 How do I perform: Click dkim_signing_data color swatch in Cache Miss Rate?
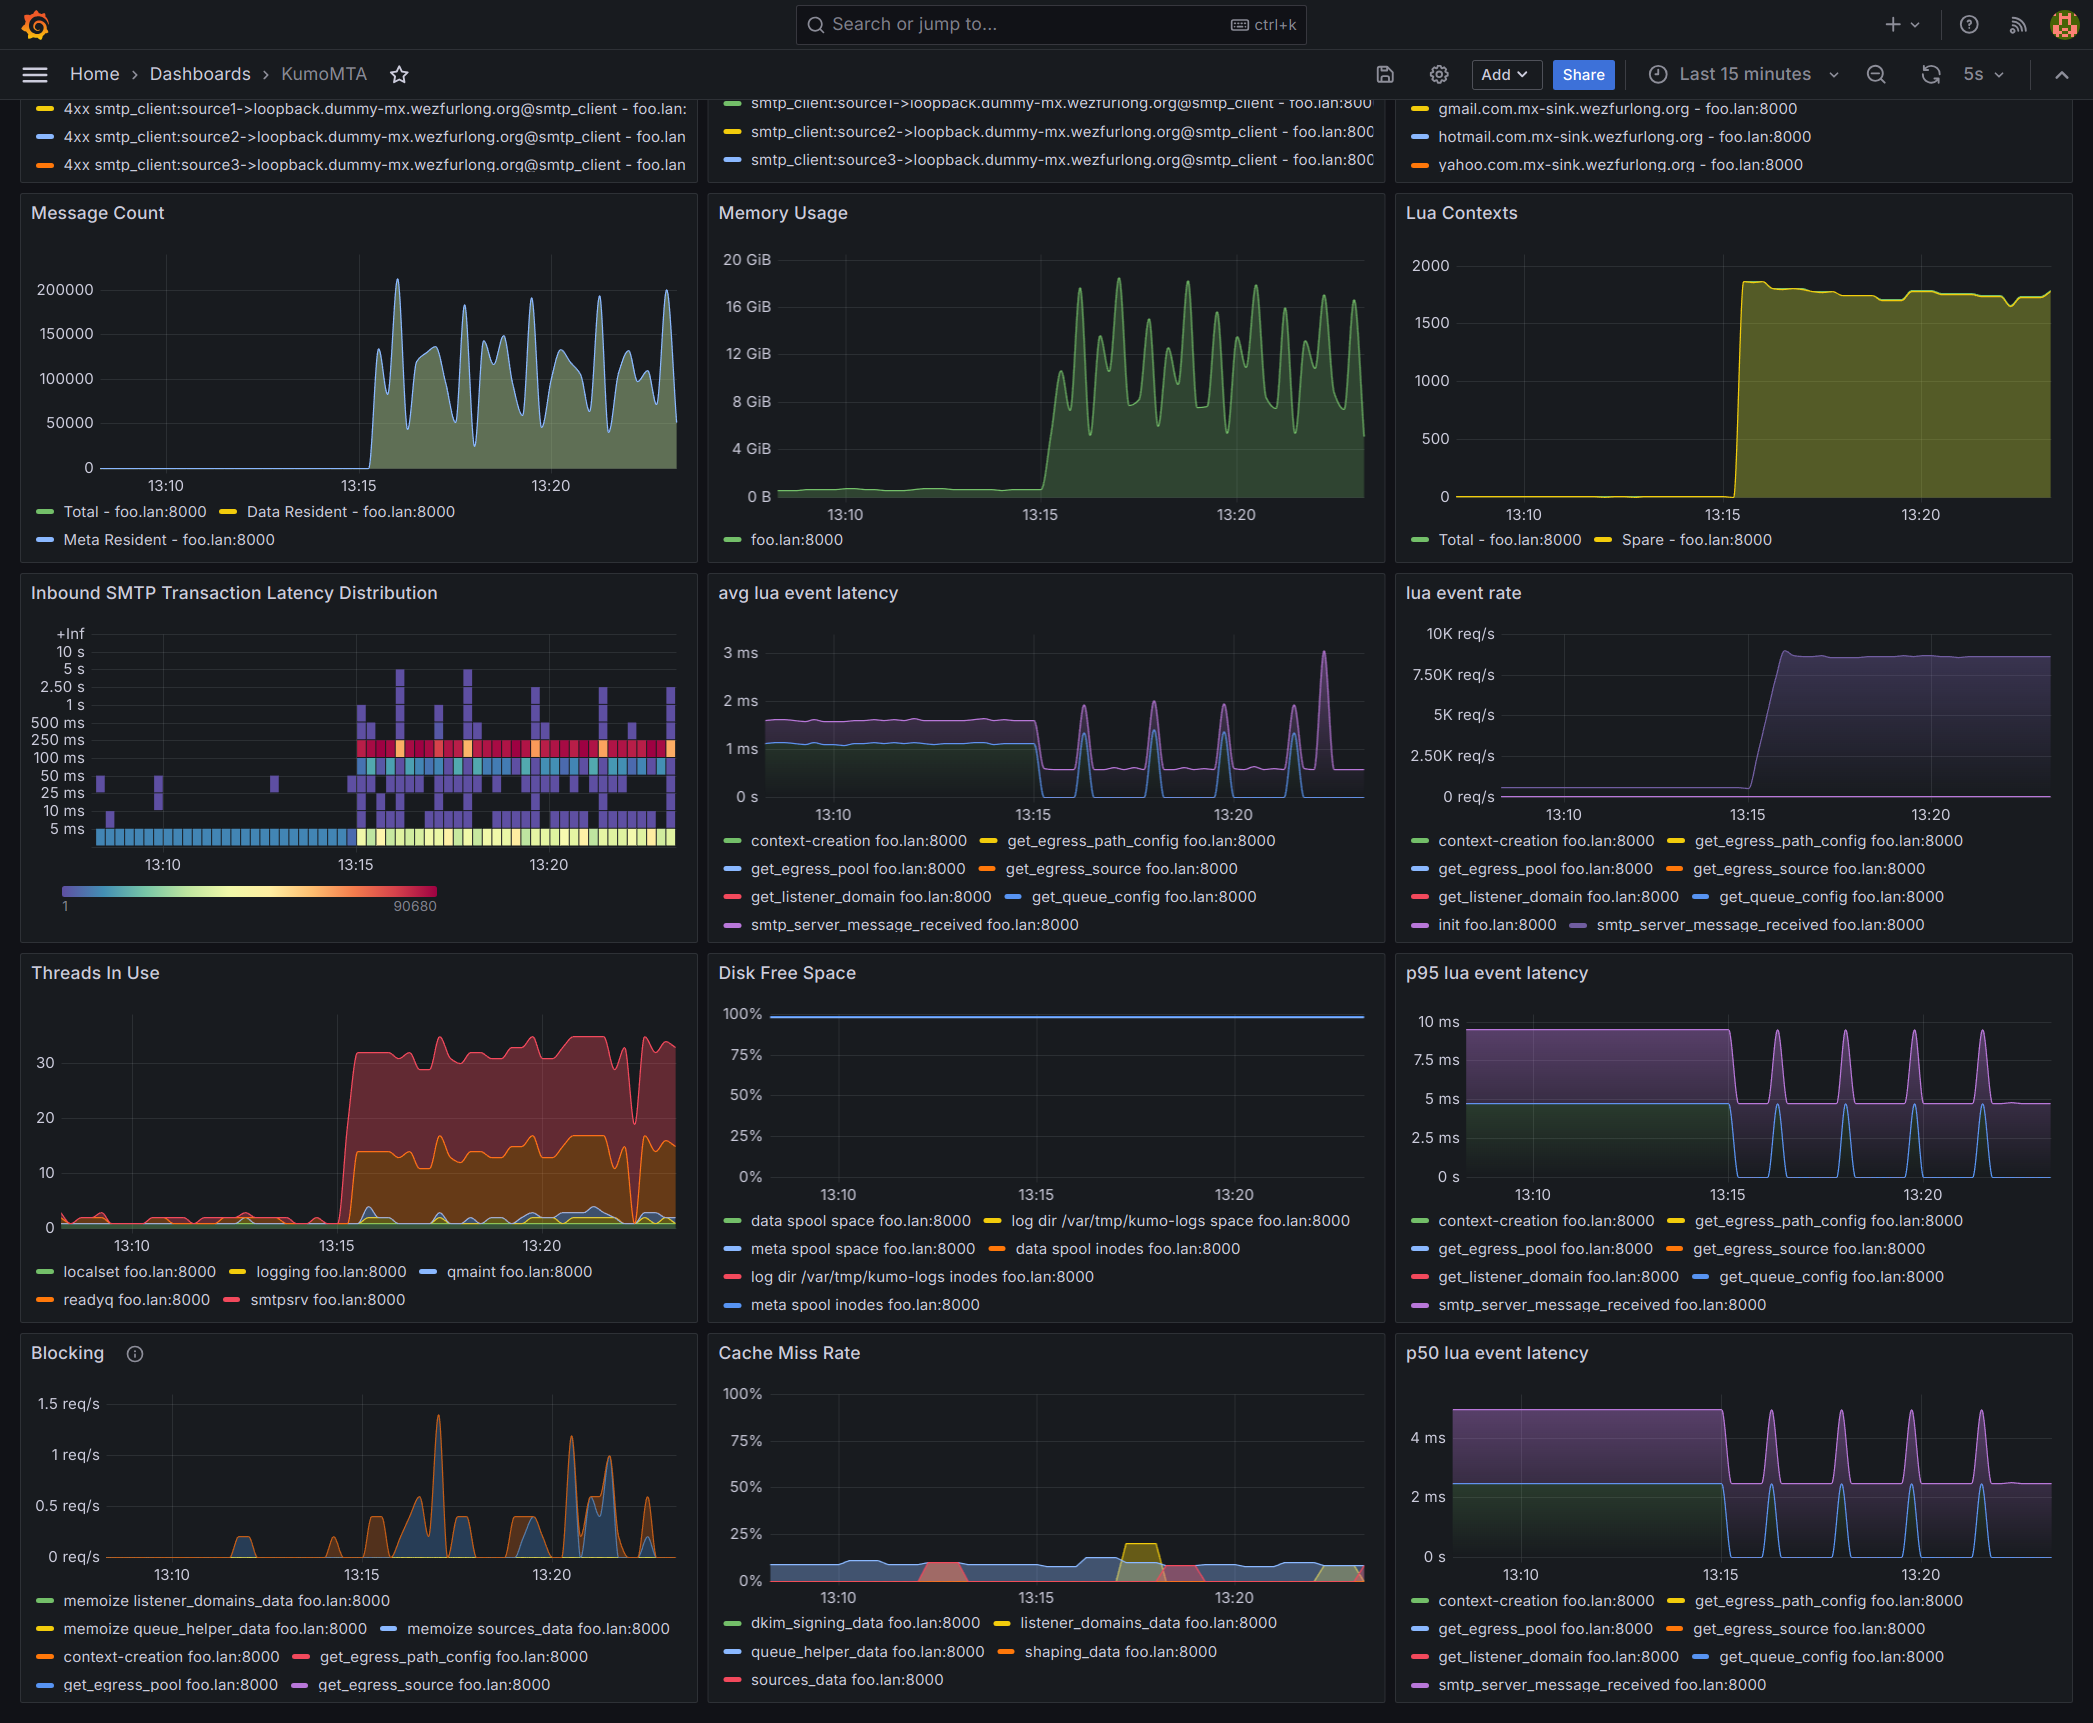pos(732,1623)
